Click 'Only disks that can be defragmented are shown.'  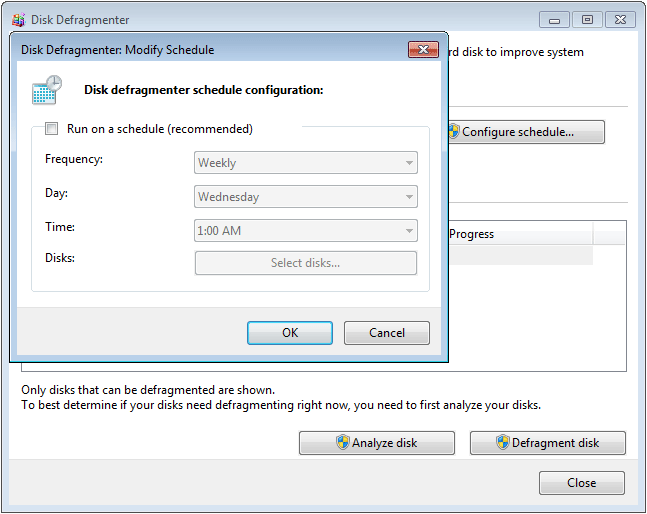(148, 390)
